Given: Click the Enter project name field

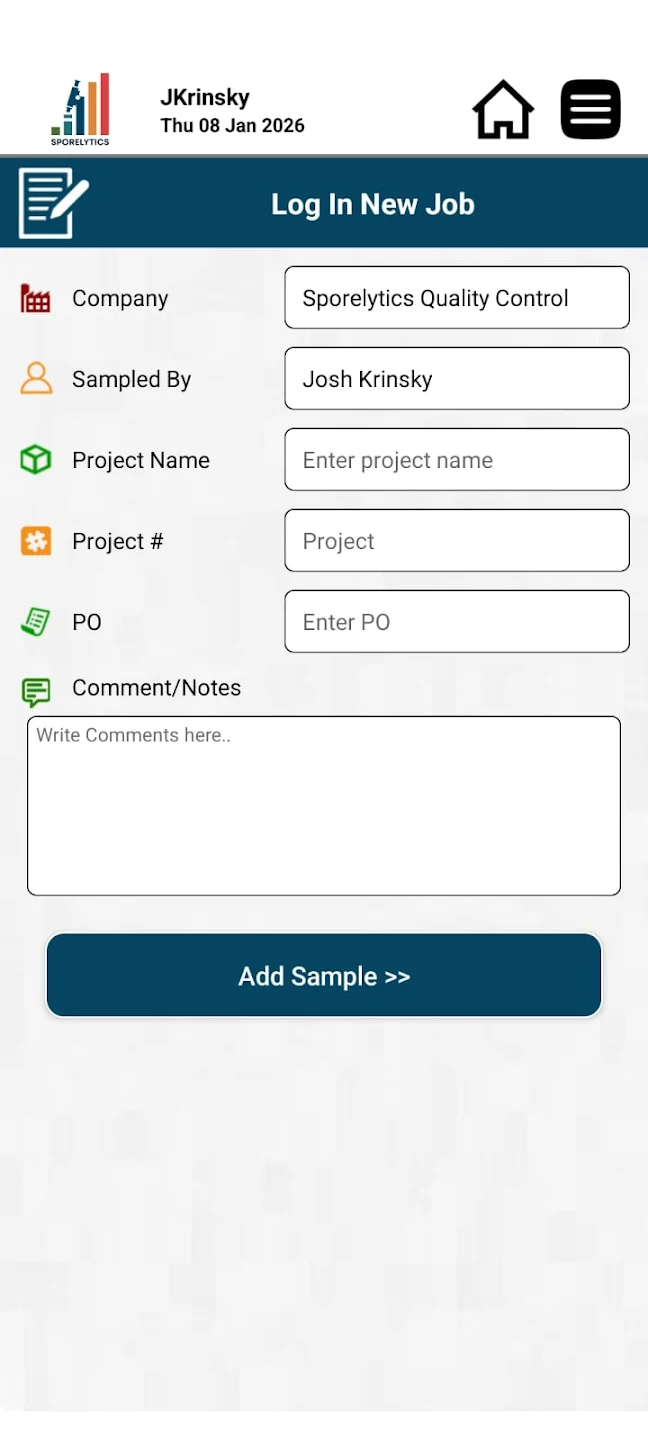Looking at the screenshot, I should pos(456,460).
